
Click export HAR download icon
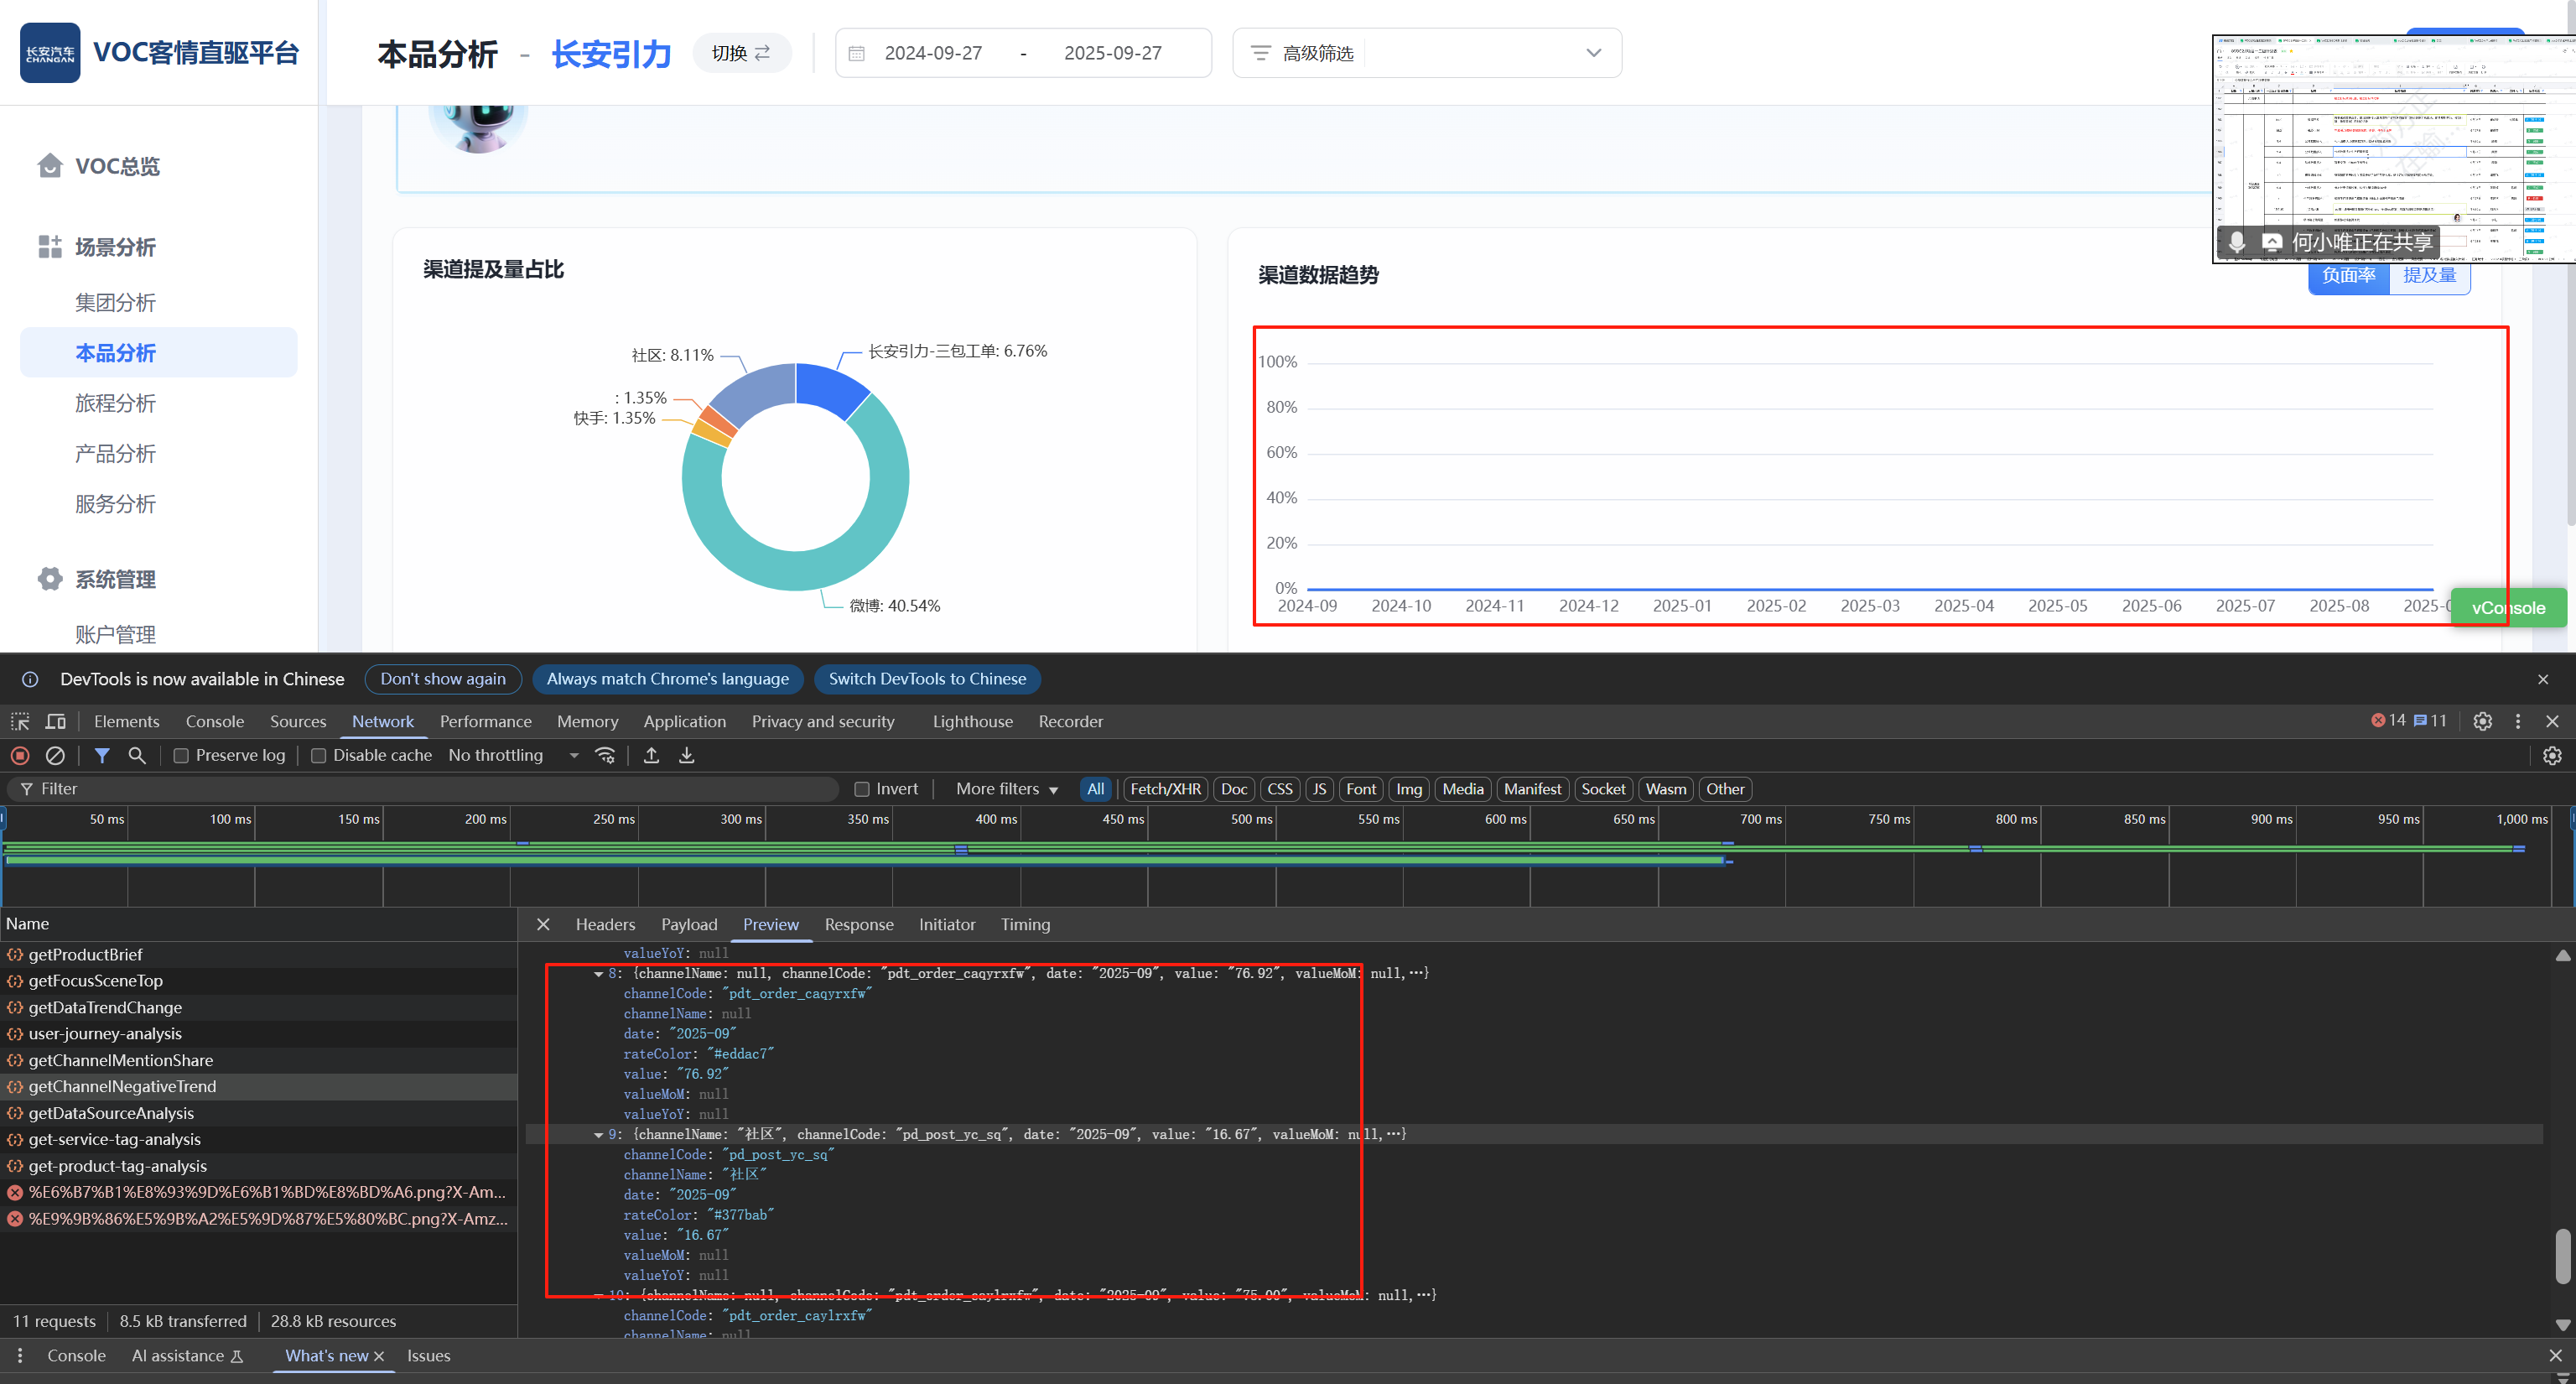687,755
